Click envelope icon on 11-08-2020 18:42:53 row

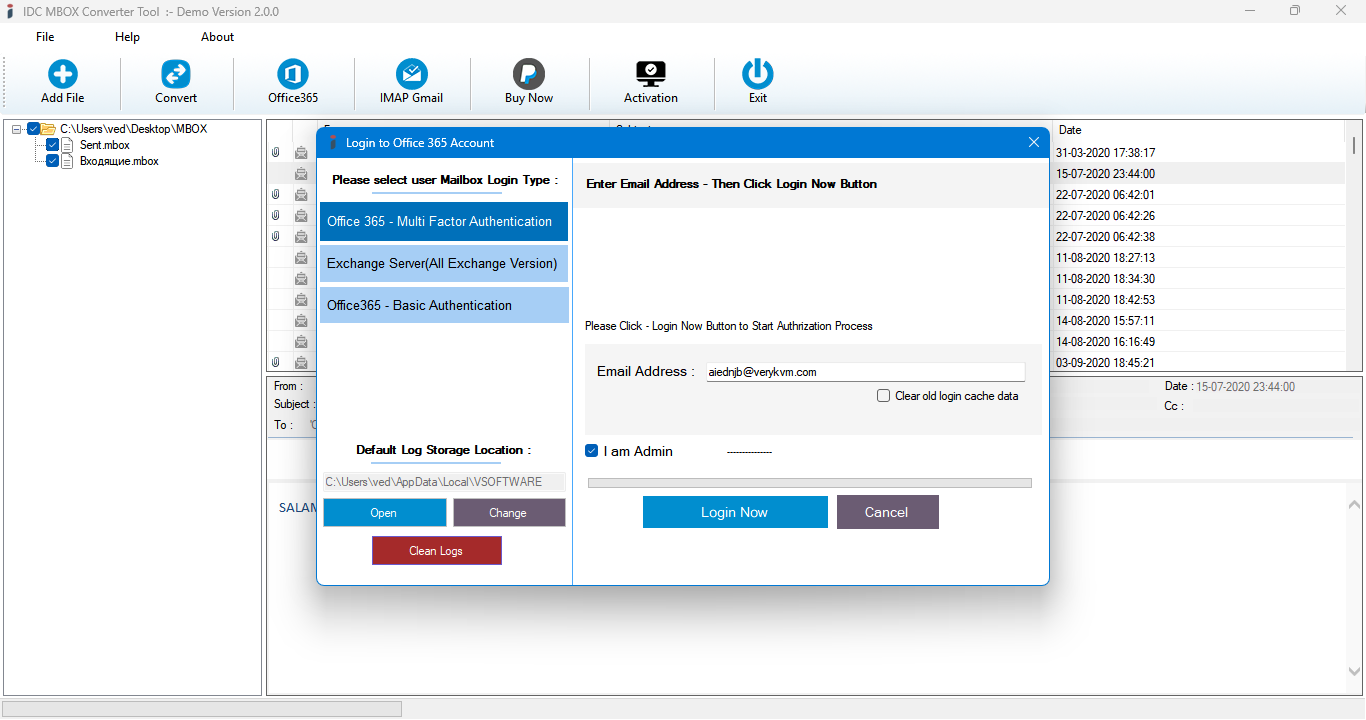[x=301, y=300]
